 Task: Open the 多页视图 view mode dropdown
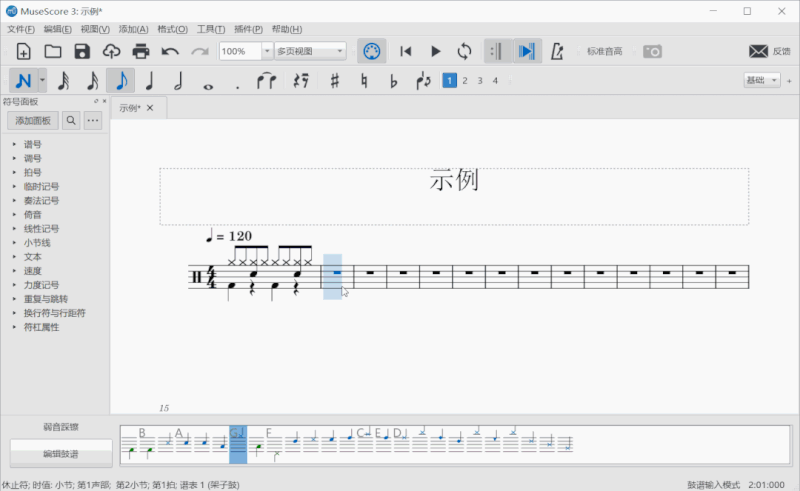(x=310, y=52)
